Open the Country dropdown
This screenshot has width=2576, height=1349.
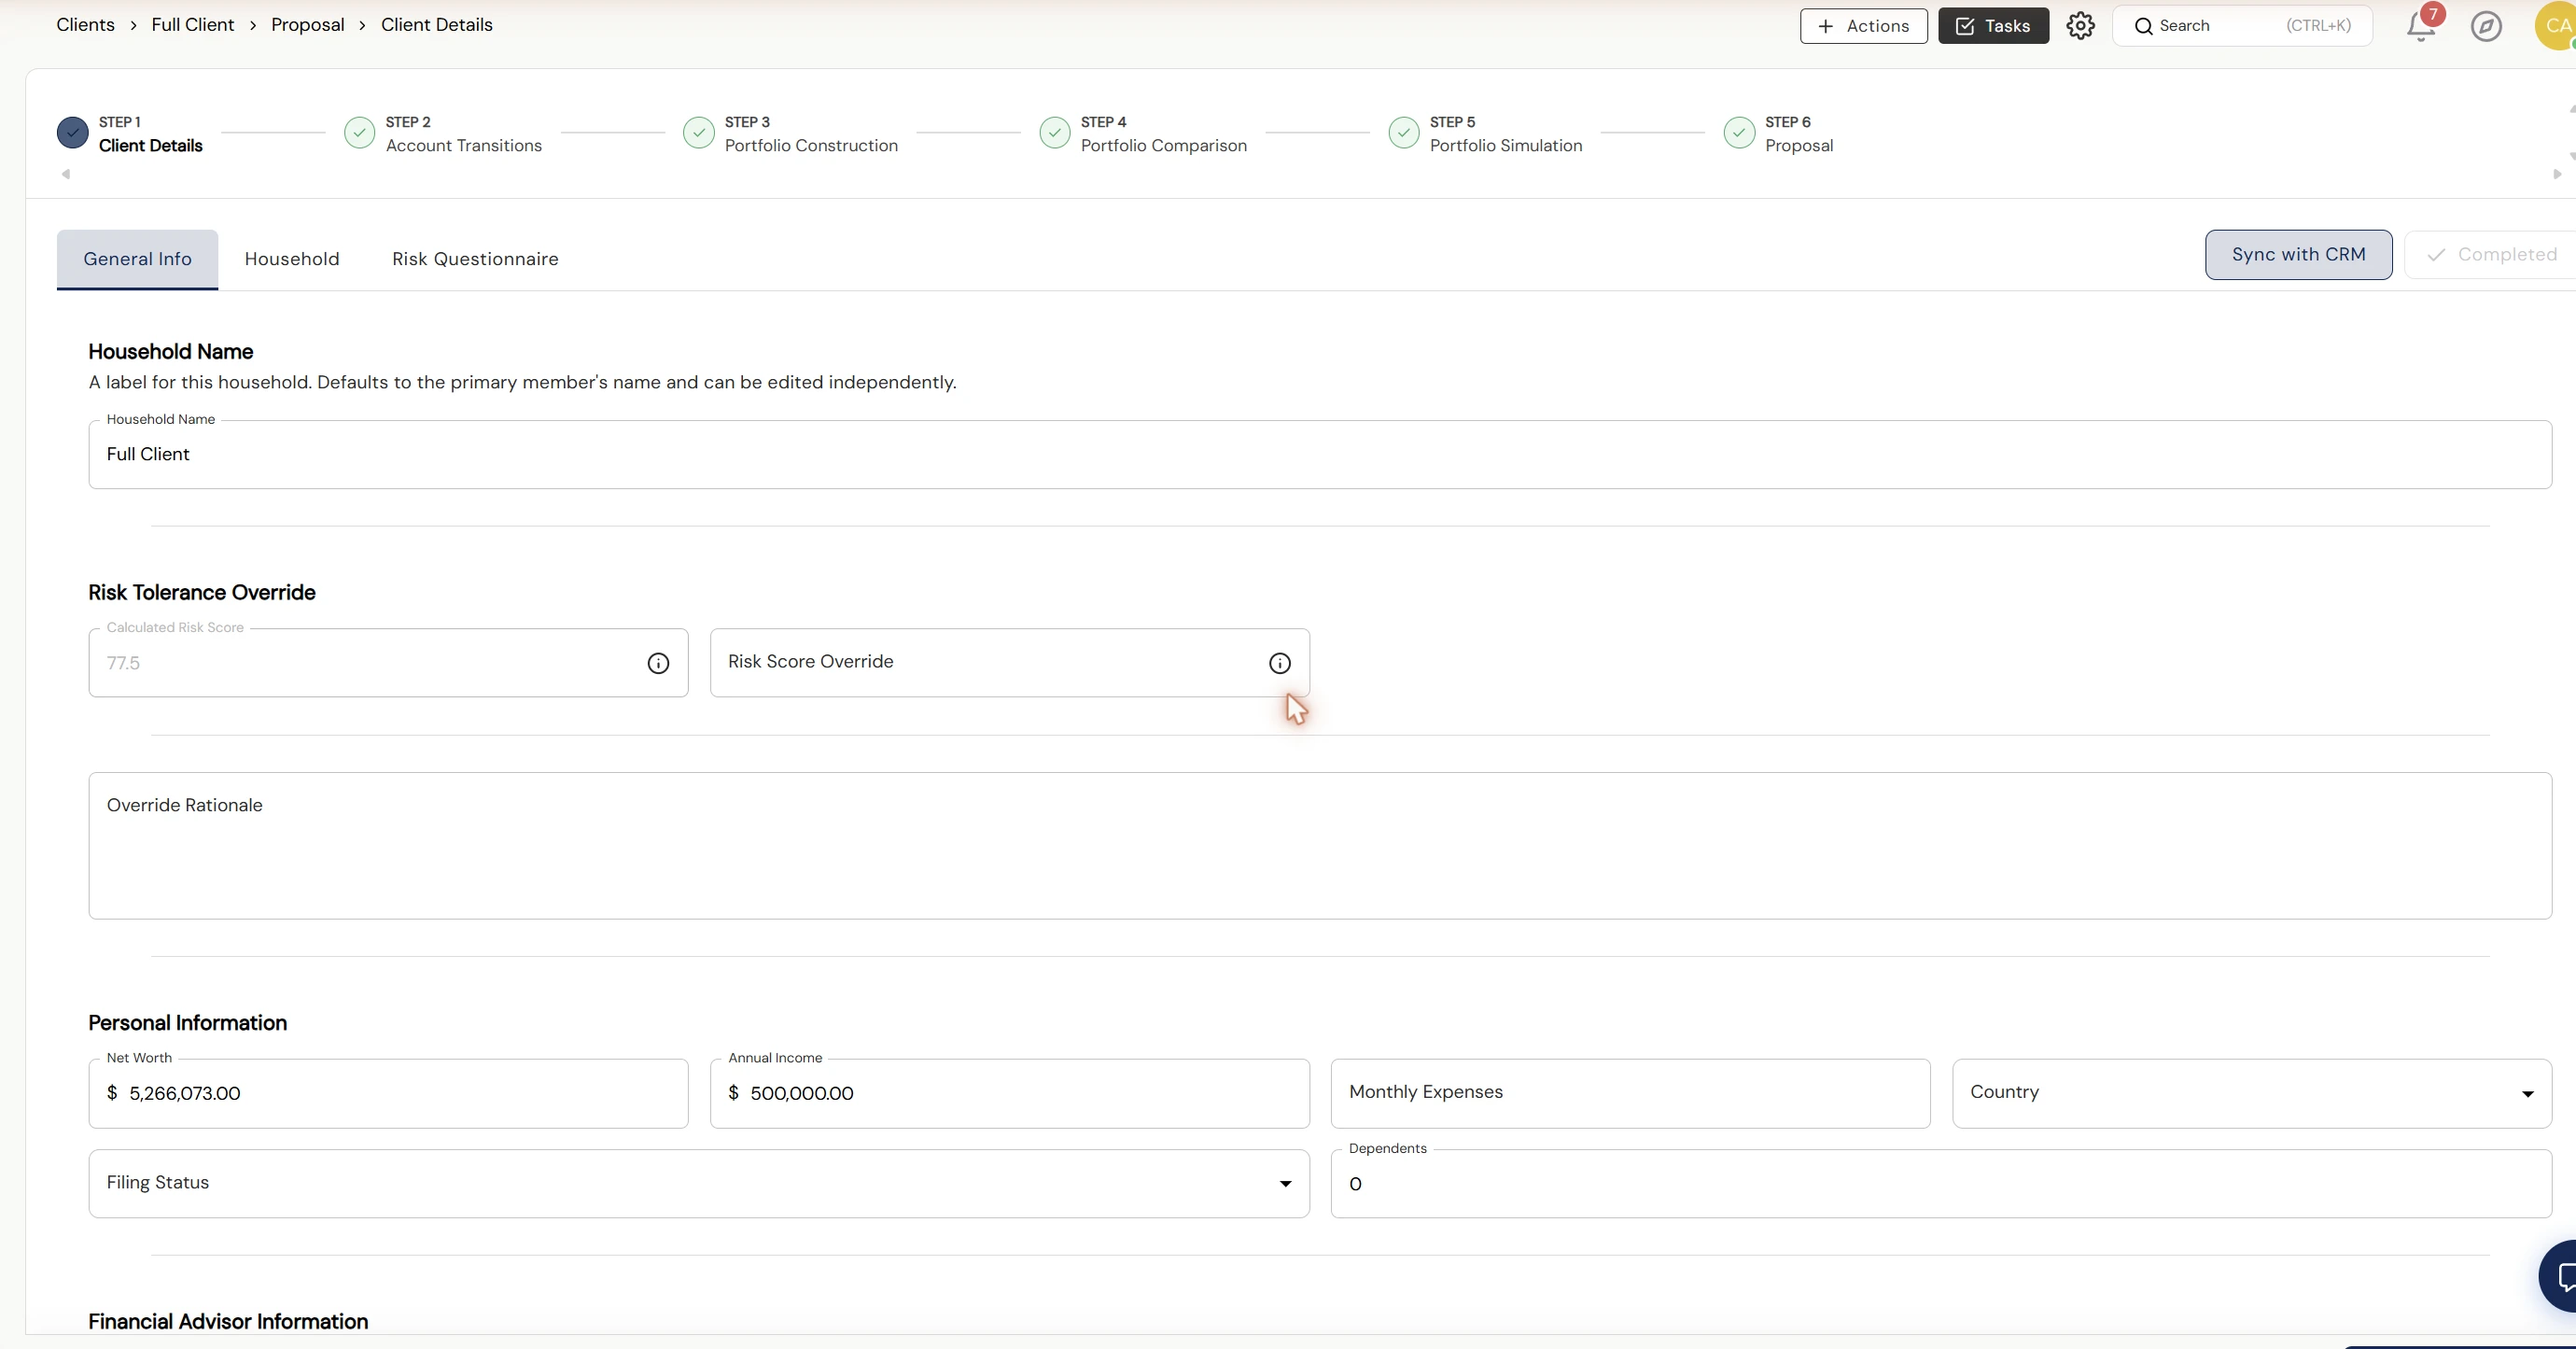point(2251,1093)
